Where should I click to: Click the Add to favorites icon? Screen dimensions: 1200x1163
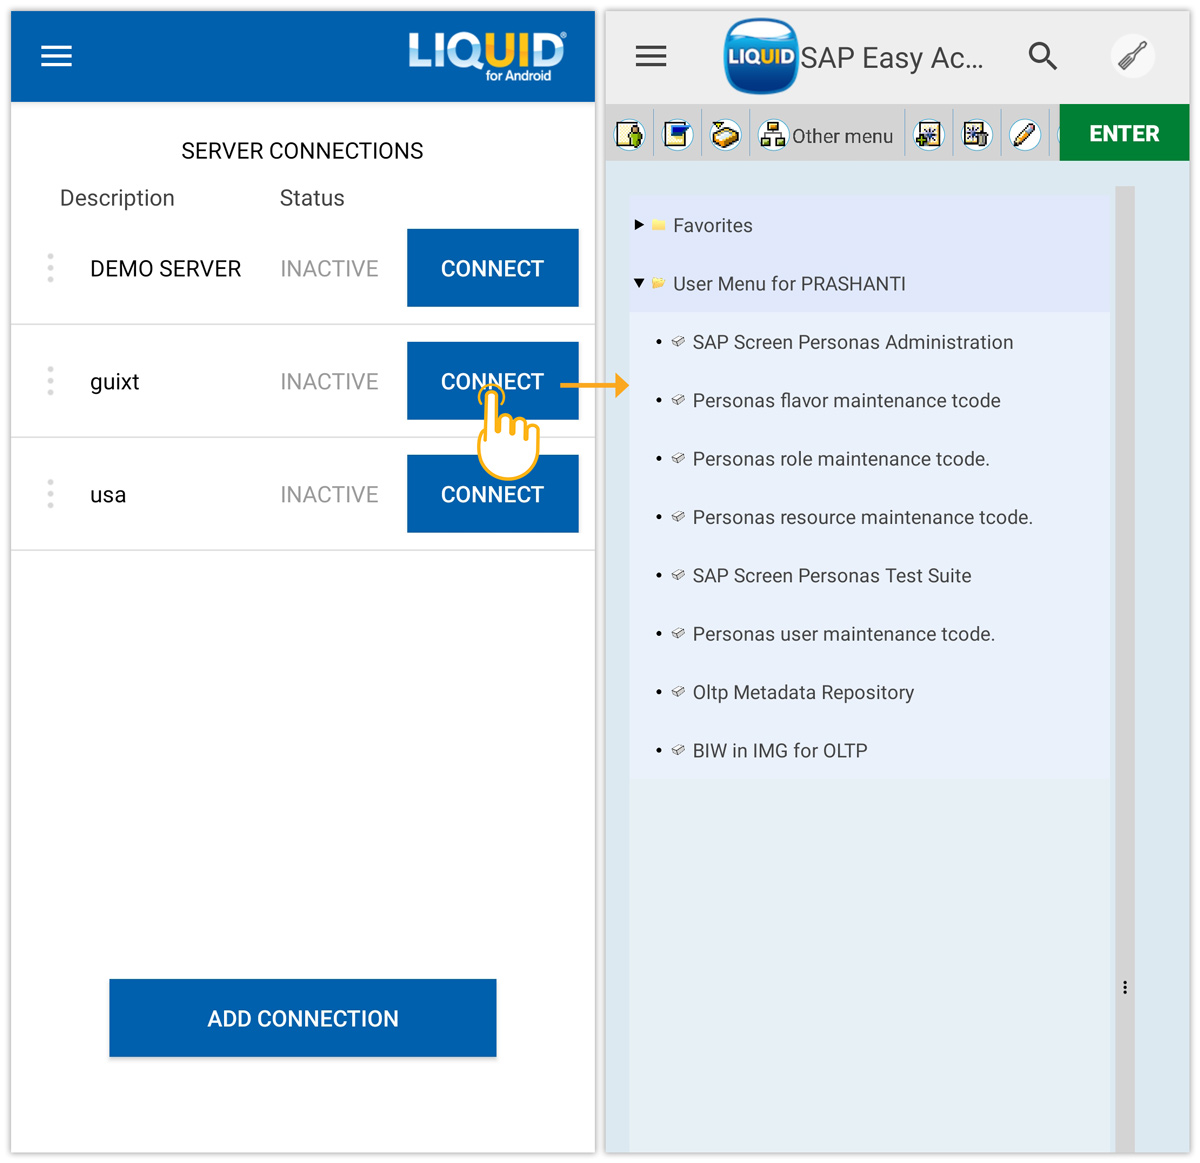[929, 134]
